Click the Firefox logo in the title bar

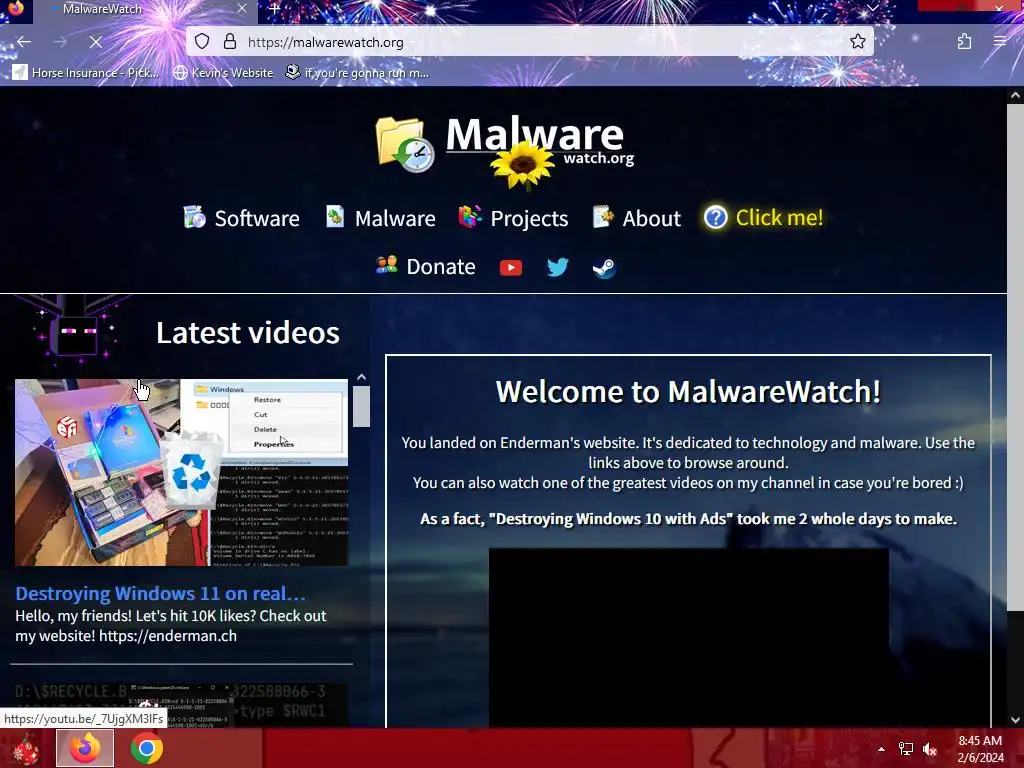[x=16, y=8]
